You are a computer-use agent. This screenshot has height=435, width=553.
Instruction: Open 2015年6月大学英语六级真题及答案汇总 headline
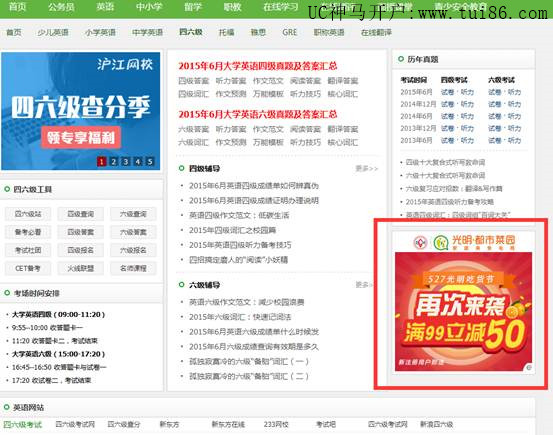(x=257, y=114)
